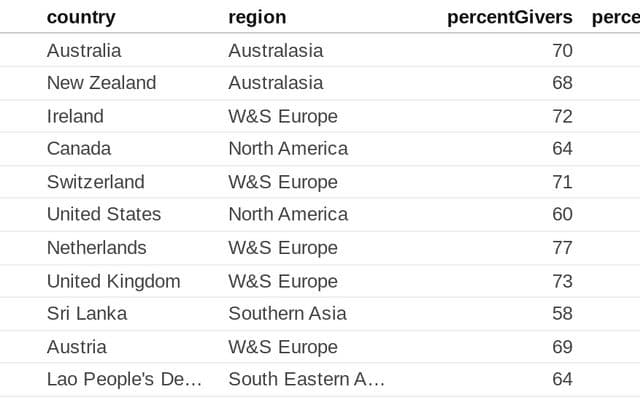This screenshot has height=400, width=640.
Task: Select the Australia country cell
Action: pos(84,51)
